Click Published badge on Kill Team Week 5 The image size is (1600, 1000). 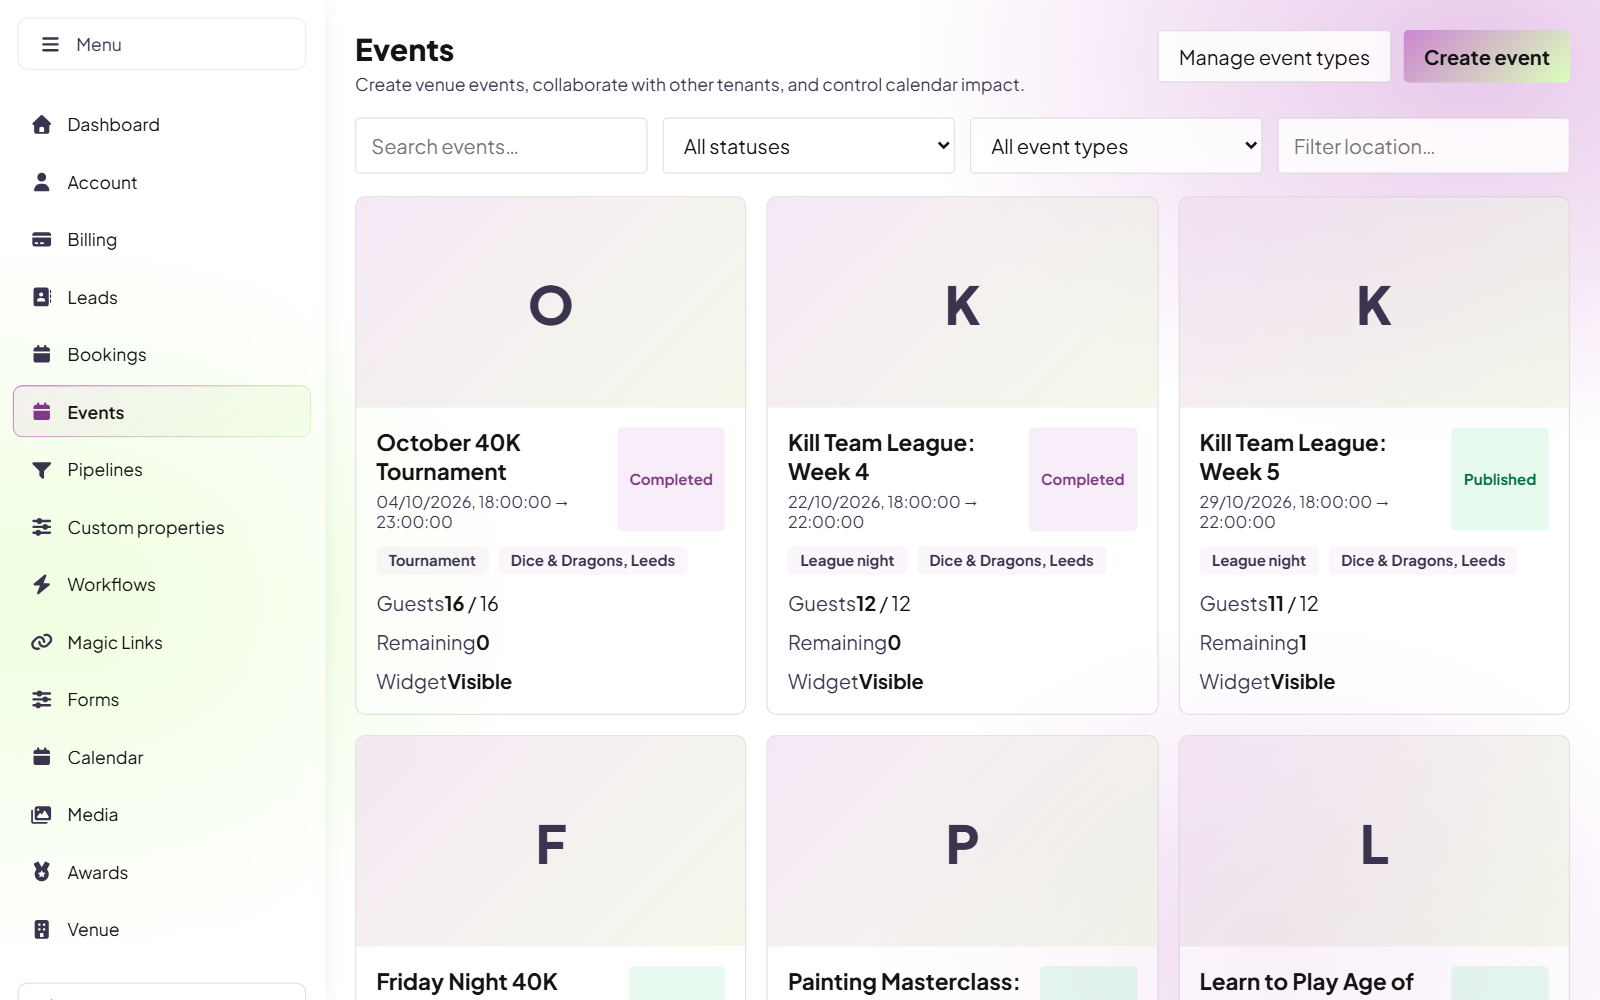(1500, 479)
